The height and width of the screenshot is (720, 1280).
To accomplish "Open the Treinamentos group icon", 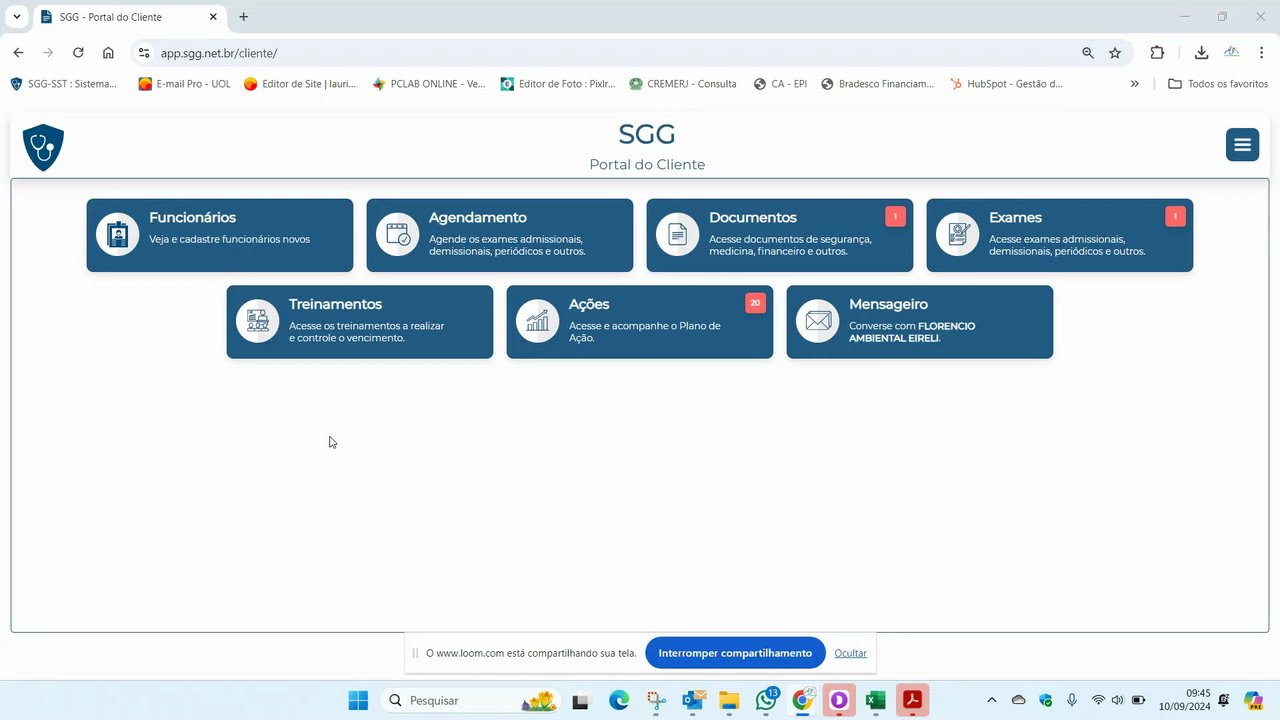I will pos(258,321).
